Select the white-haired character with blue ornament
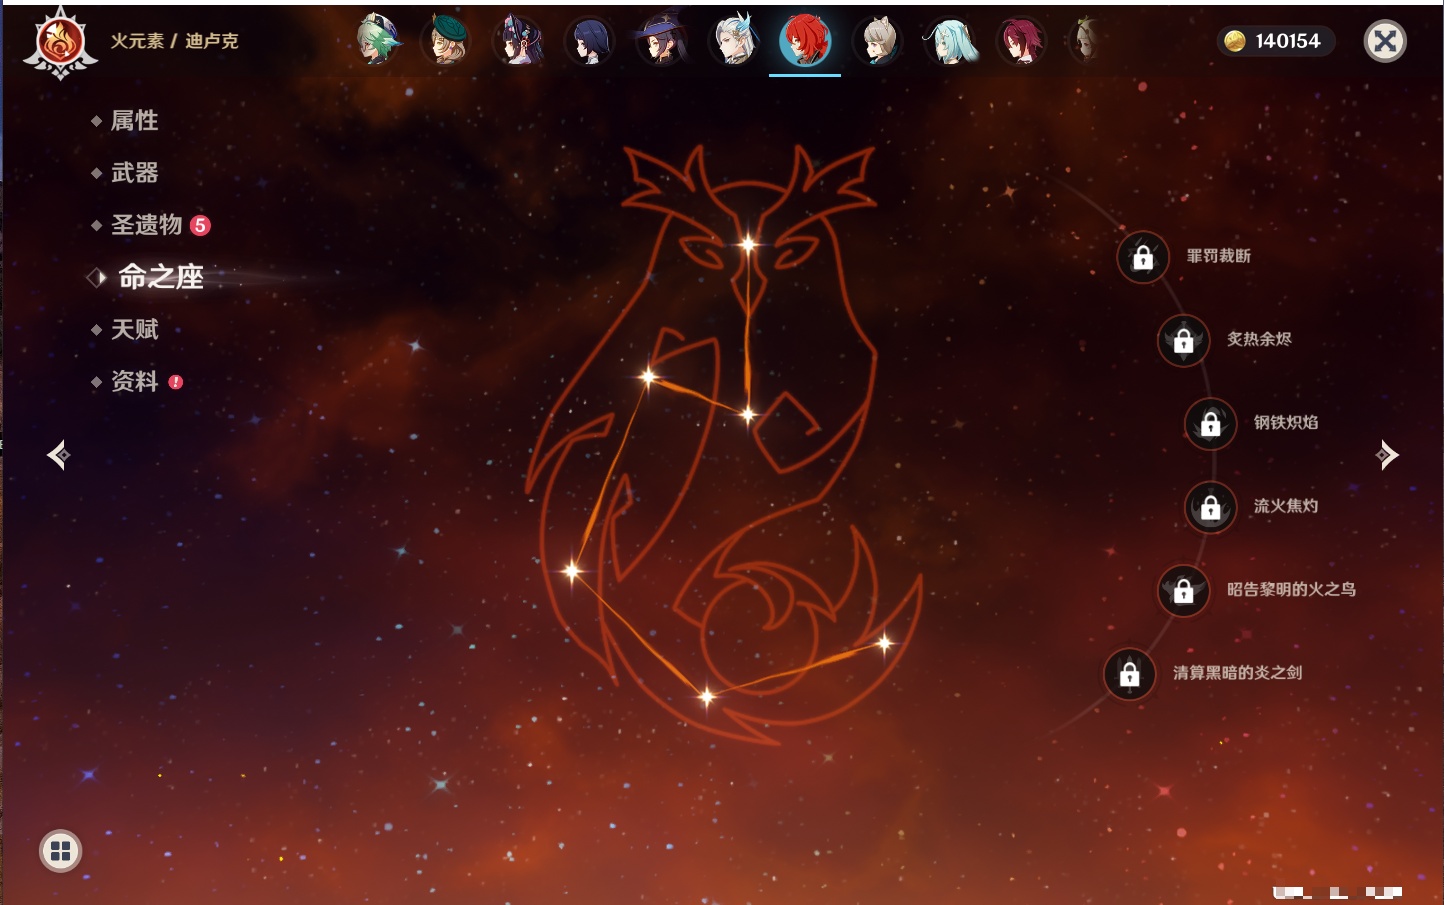Viewport: 1444px width, 905px height. (734, 41)
